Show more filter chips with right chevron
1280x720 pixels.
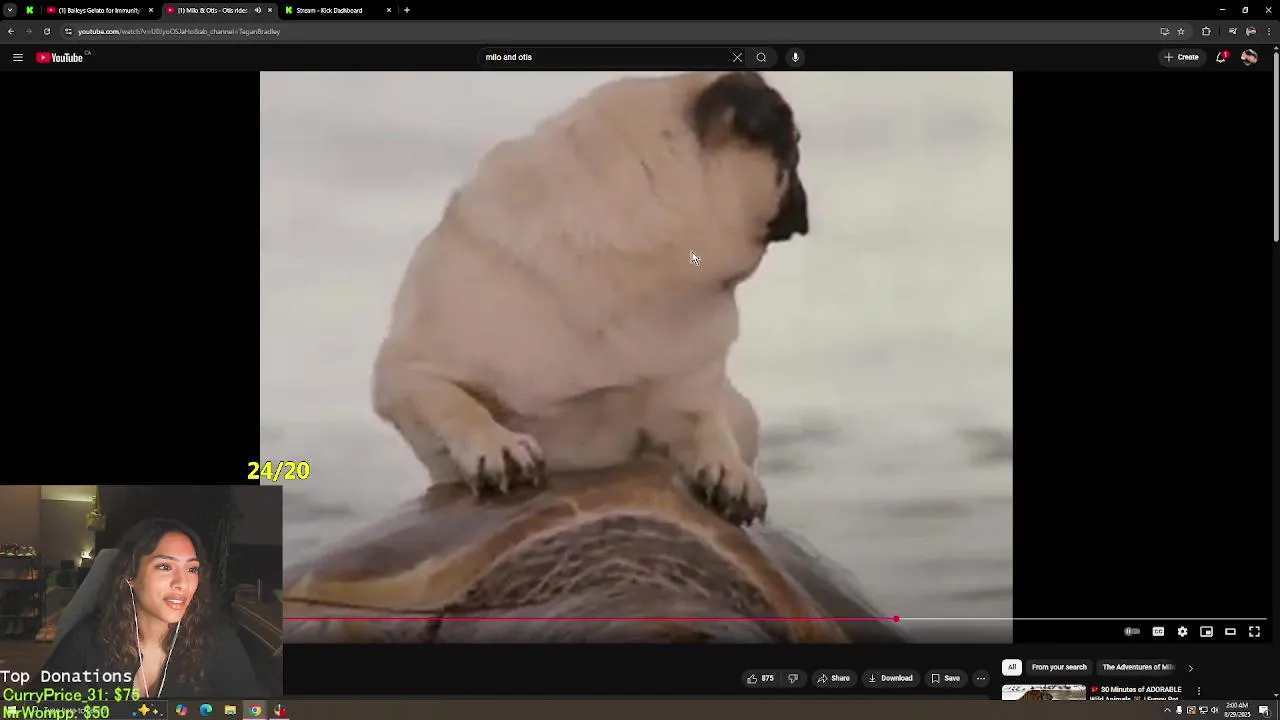(x=1190, y=667)
